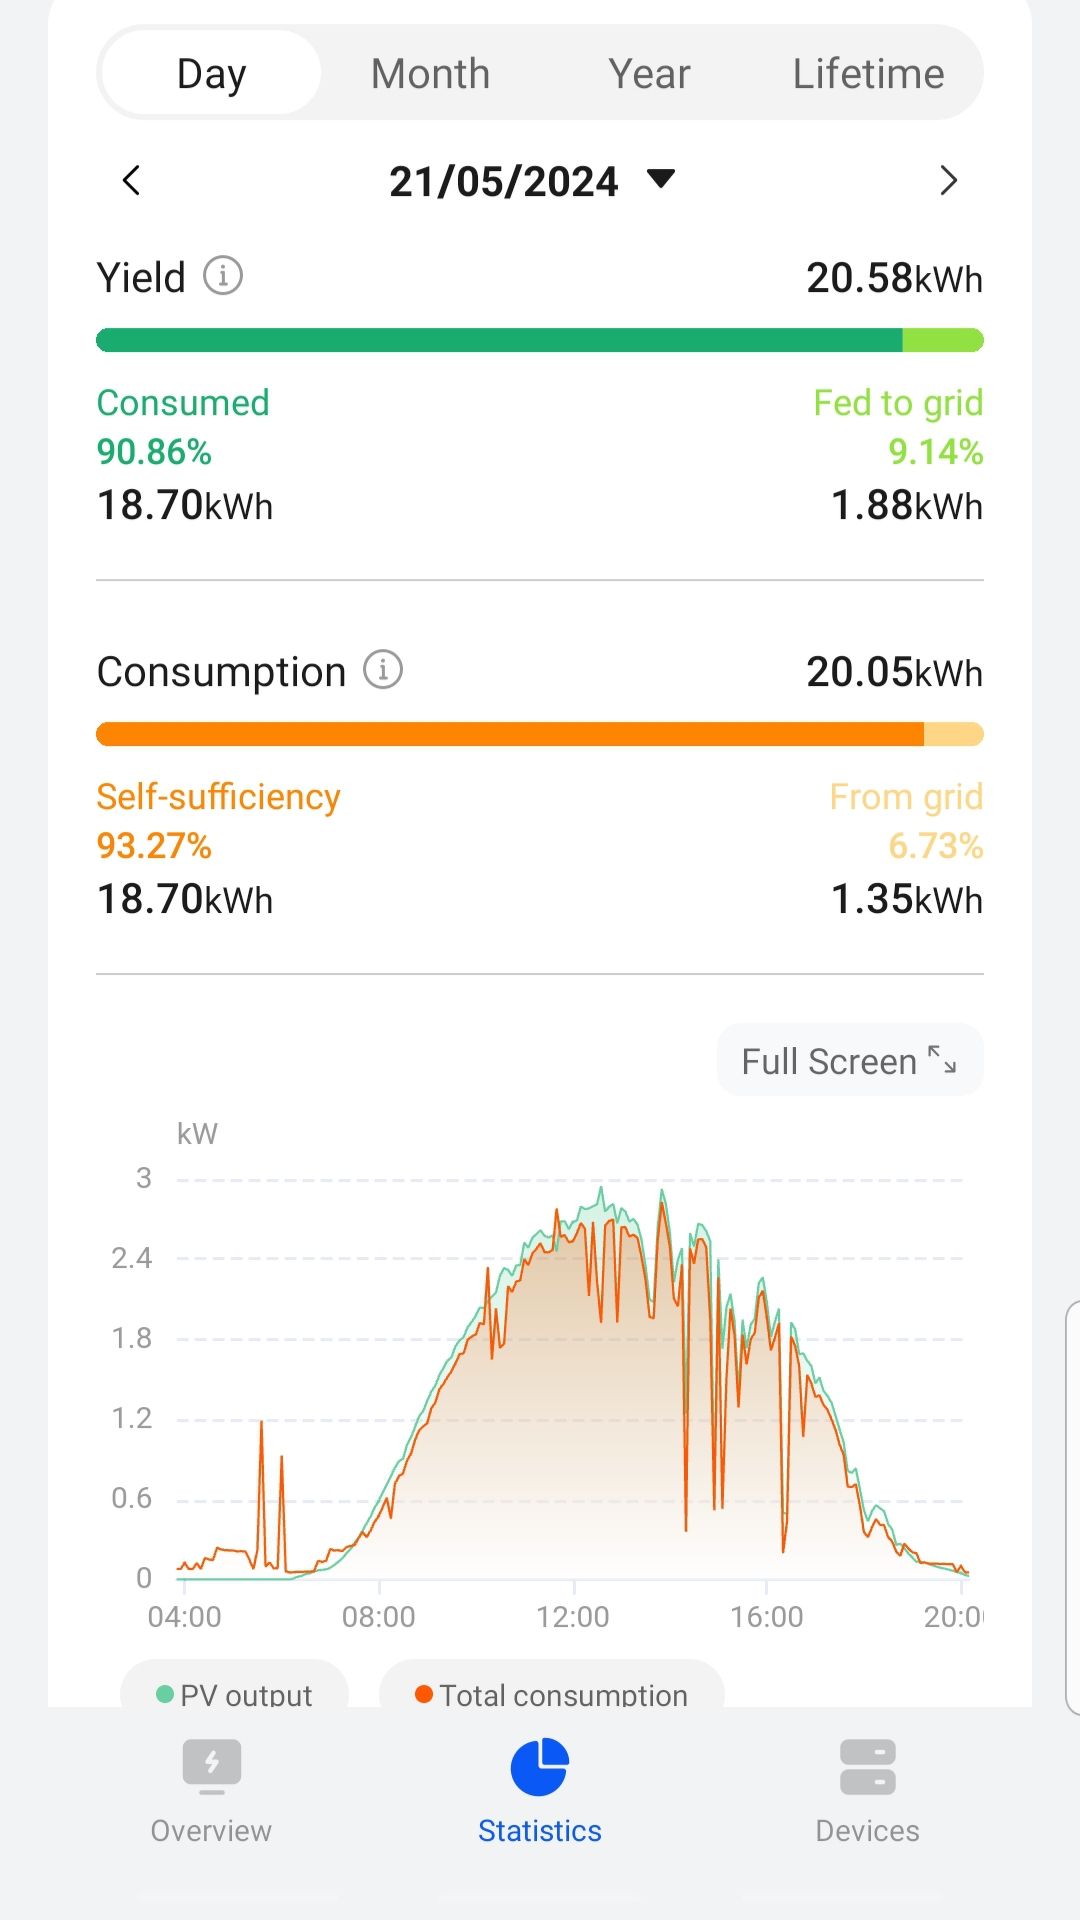The height and width of the screenshot is (1920, 1080).
Task: Go to previous day arrow
Action: [x=131, y=181]
